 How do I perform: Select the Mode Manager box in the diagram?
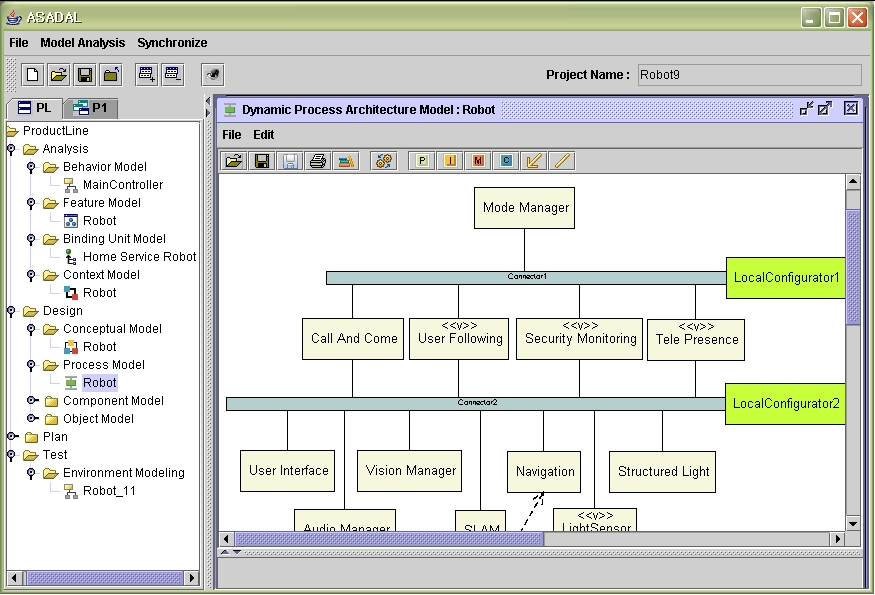(x=525, y=208)
